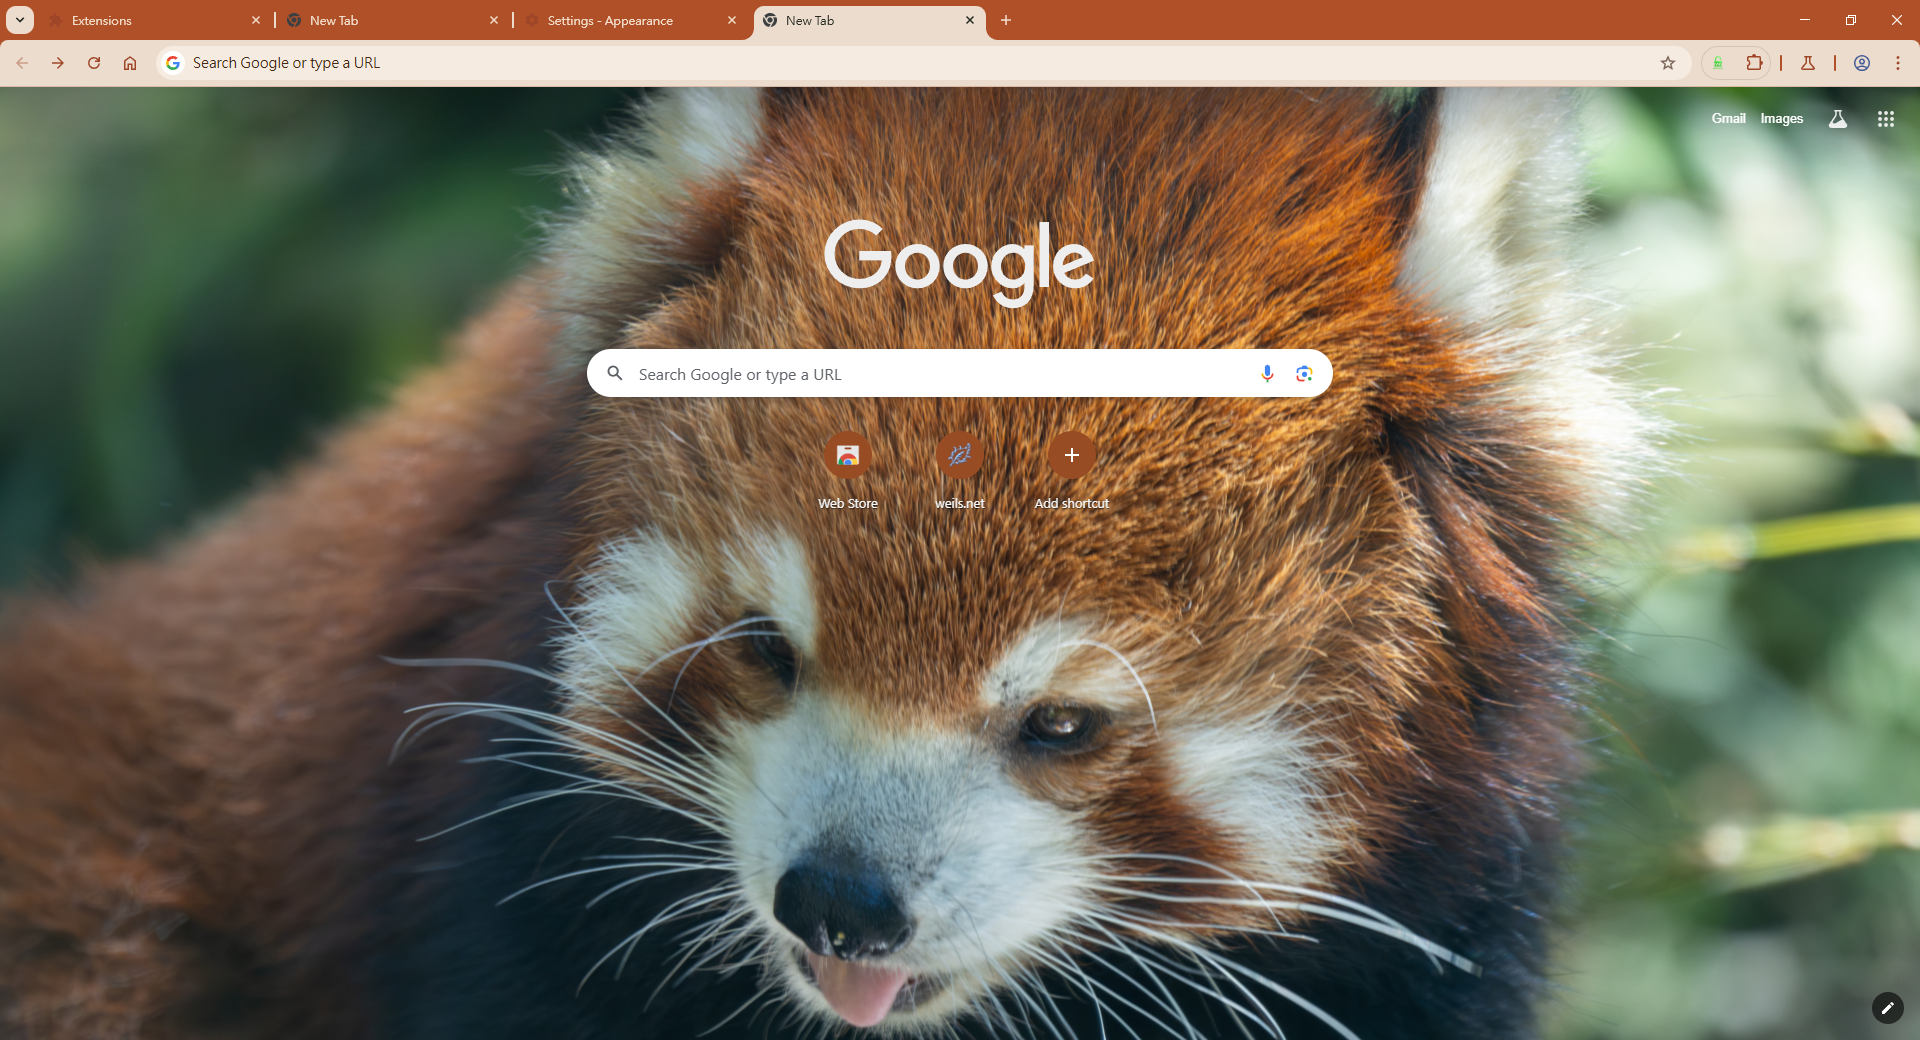
Task: Reload the current page
Action: pyautogui.click(x=94, y=62)
